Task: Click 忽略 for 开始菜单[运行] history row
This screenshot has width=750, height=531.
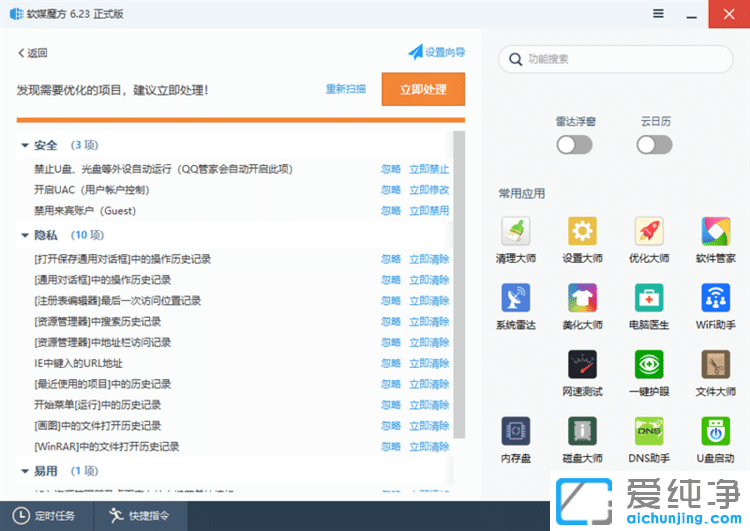Action: [391, 405]
